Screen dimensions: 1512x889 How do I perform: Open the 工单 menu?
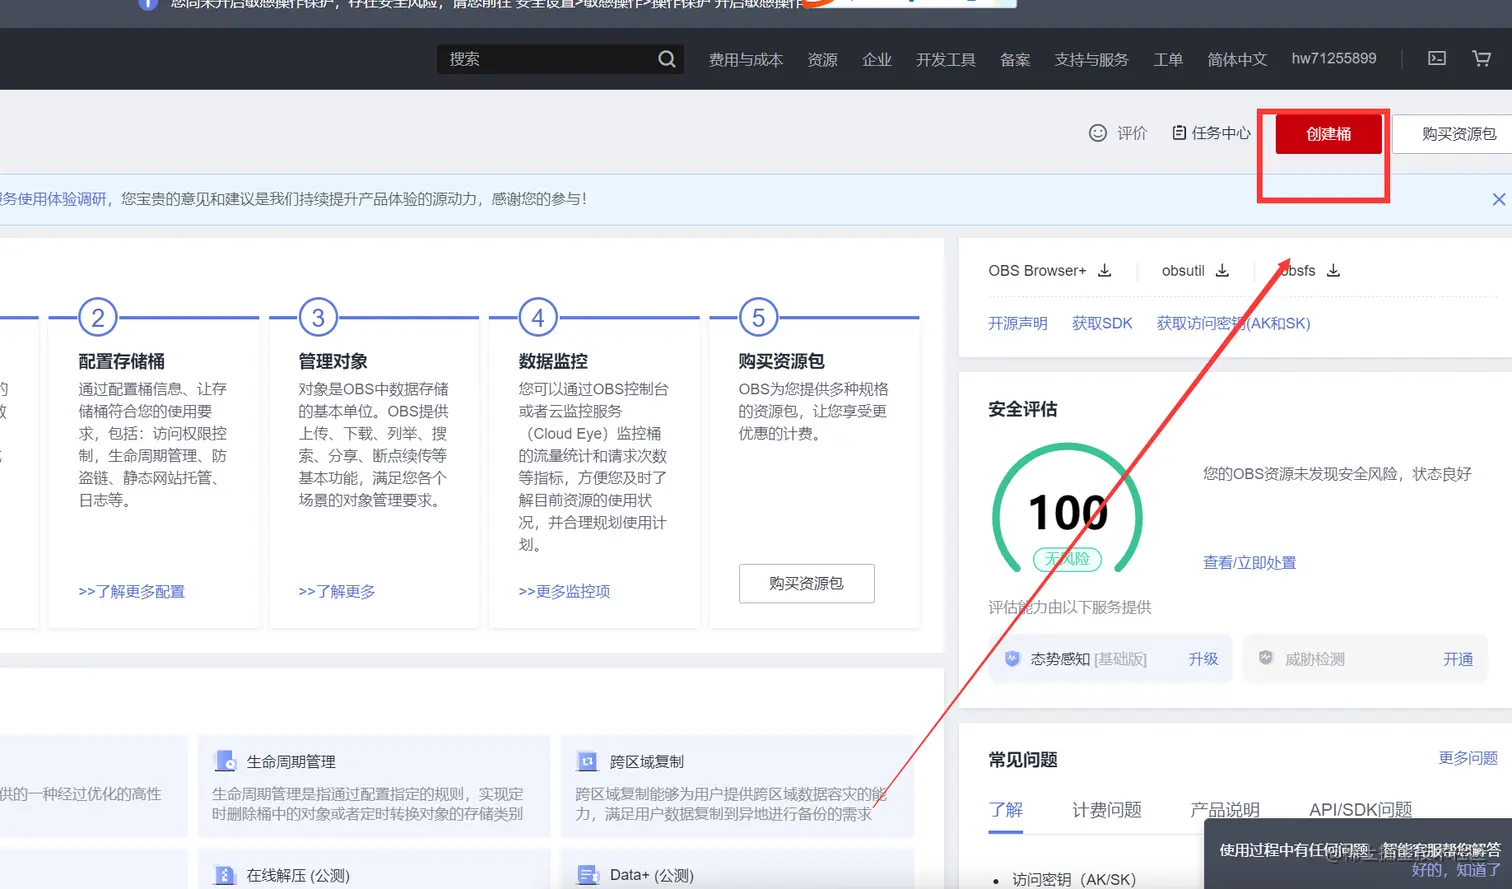1168,60
